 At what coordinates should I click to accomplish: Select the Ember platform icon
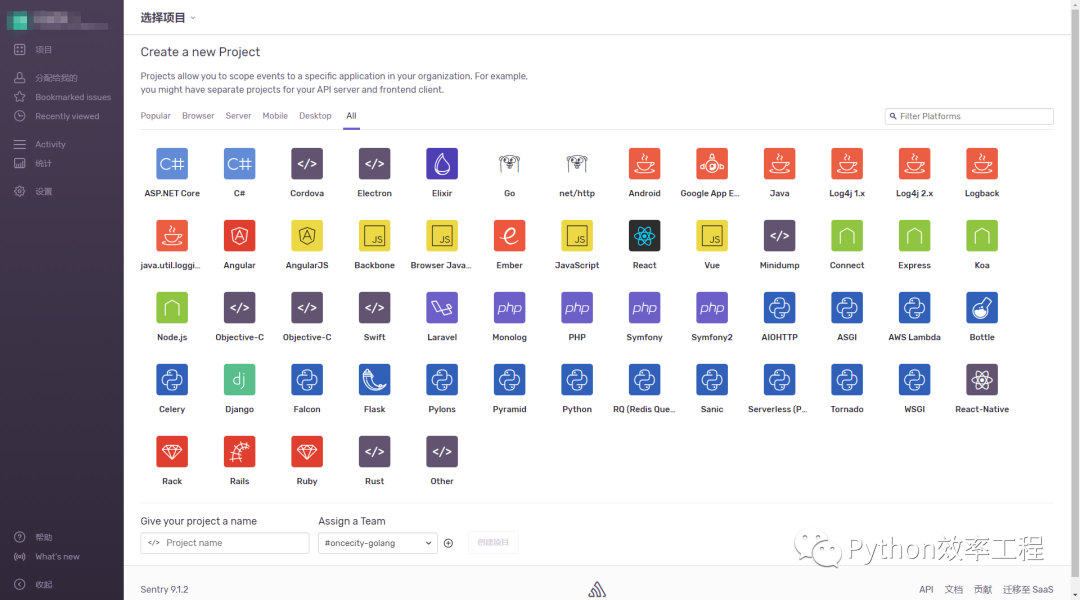coord(509,236)
